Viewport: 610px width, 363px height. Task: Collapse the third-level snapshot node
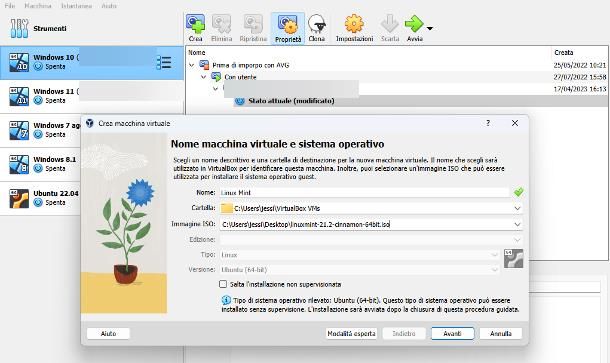pyautogui.click(x=216, y=89)
